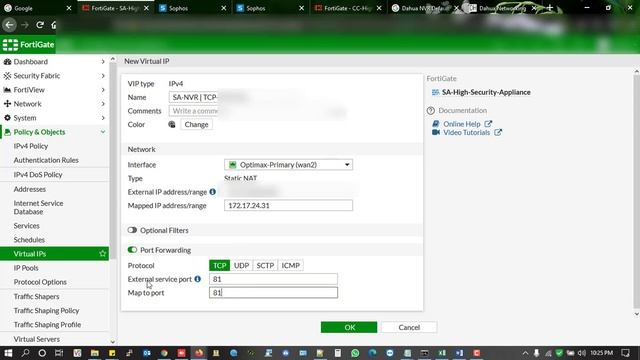Screen dimensions: 640x360
Task: Open taskbar search magnifier
Action: coord(25,353)
